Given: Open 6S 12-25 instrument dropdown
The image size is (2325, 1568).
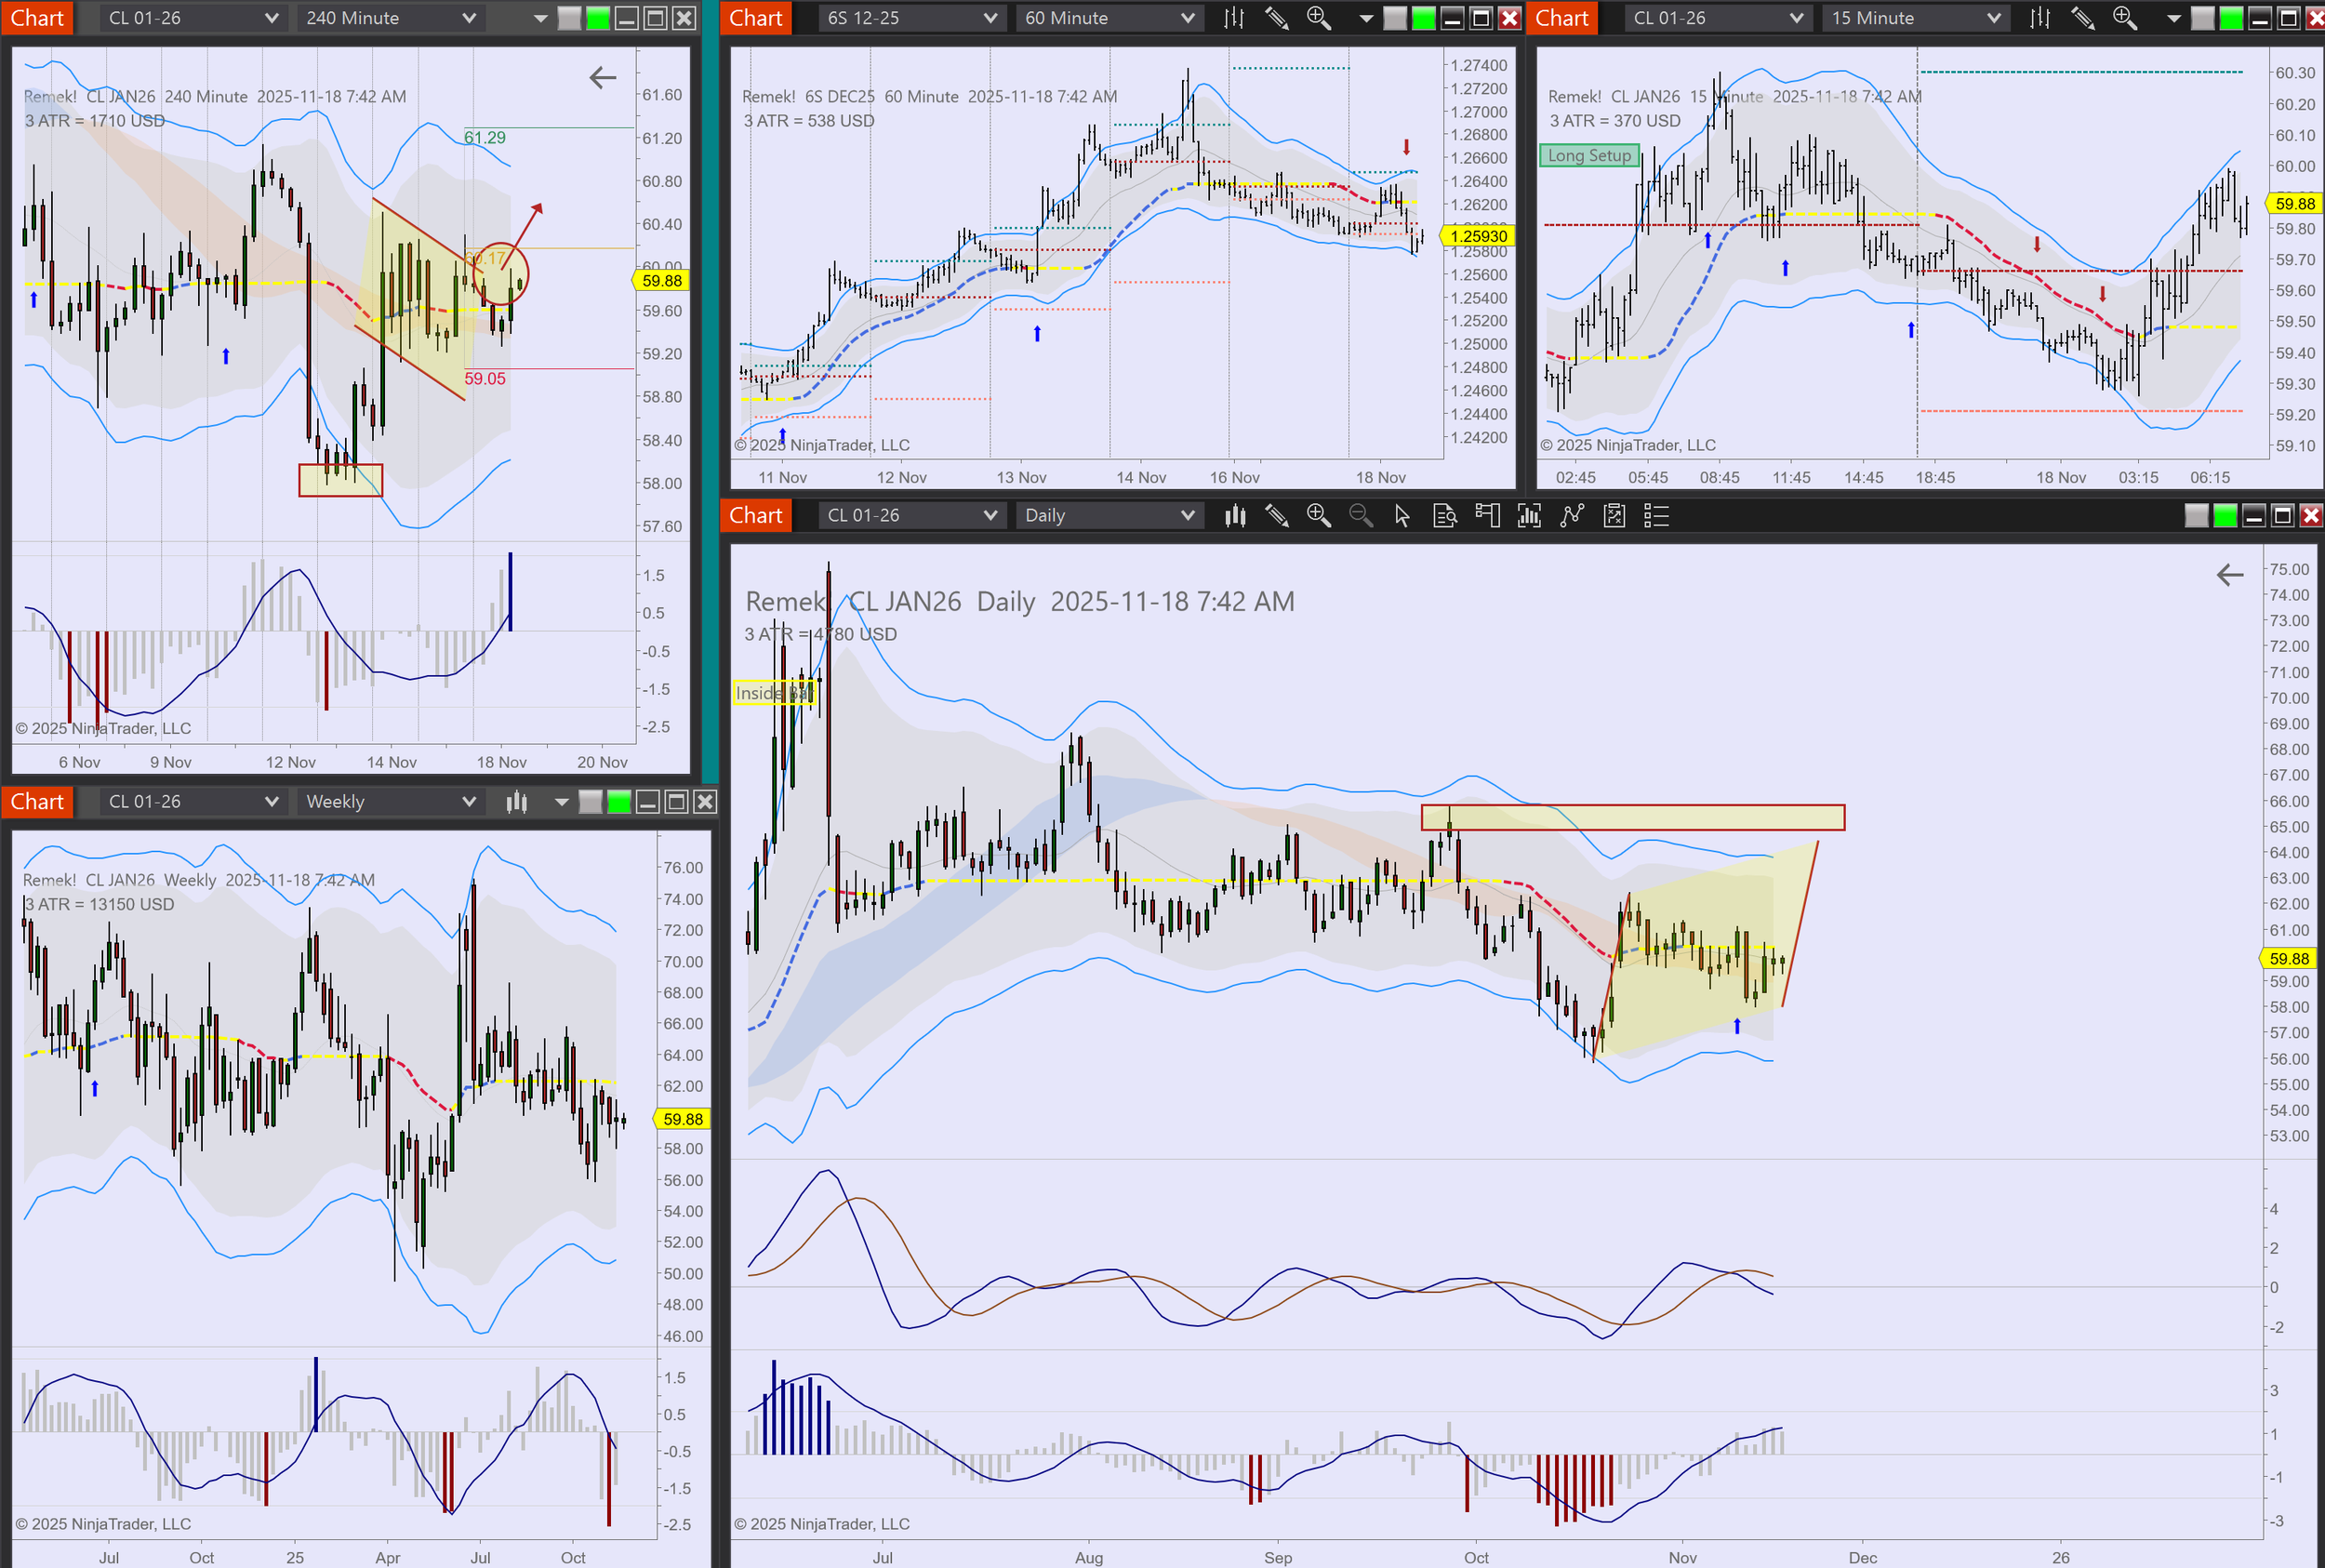Looking at the screenshot, I should 910,18.
